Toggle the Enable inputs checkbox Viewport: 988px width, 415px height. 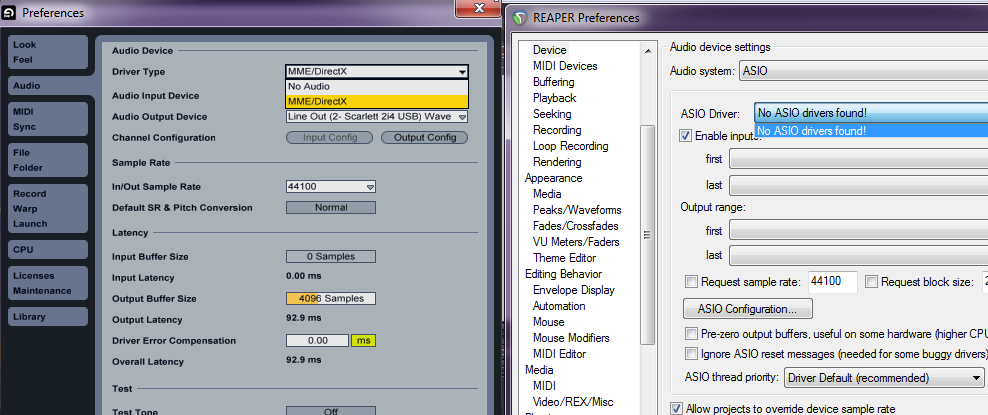coord(686,135)
